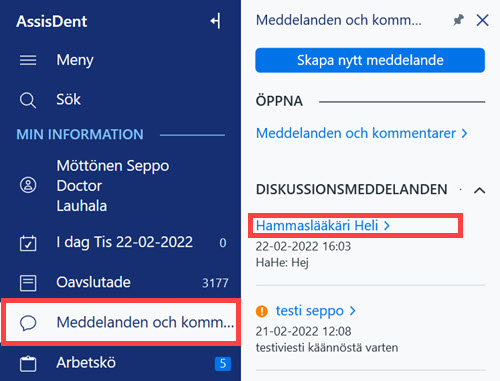This screenshot has height=381, width=500.
Task: Click the Sök magnifier icon
Action: point(28,100)
